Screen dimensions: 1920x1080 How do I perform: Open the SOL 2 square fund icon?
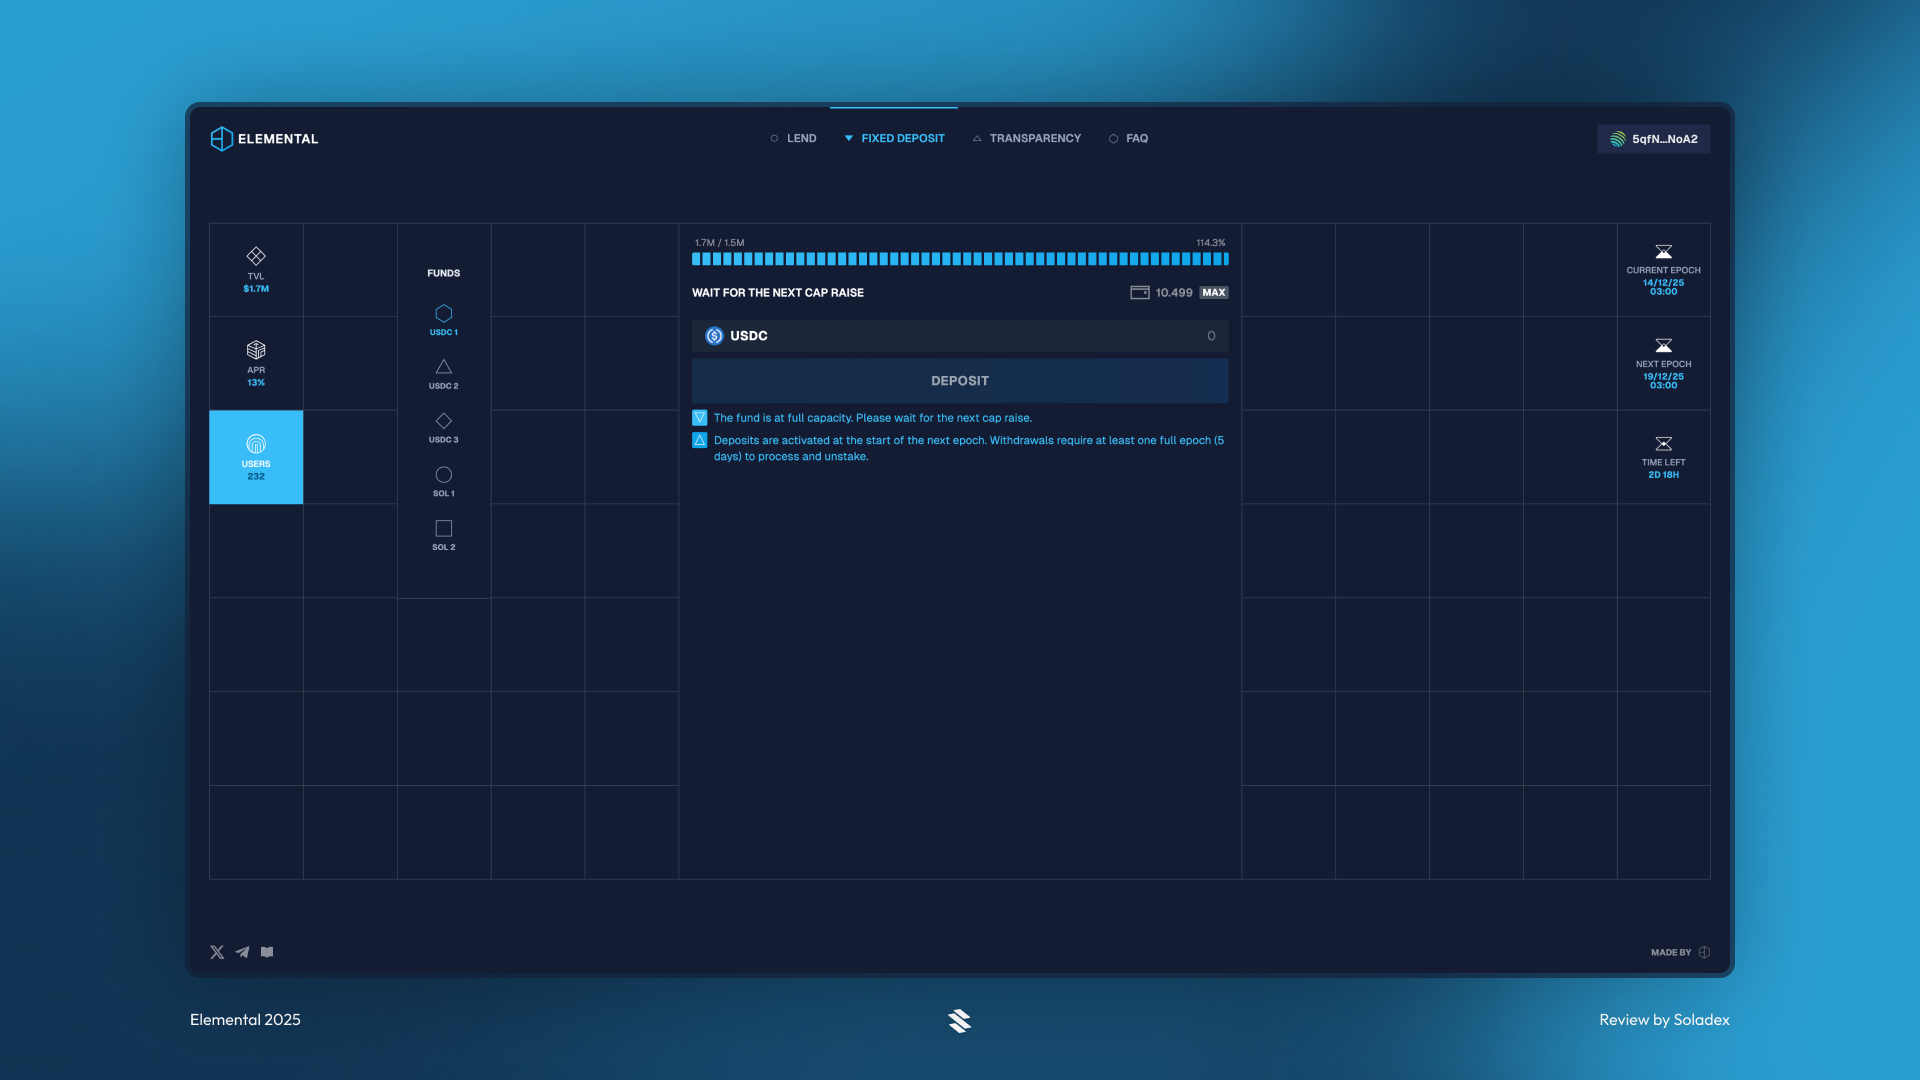(443, 529)
